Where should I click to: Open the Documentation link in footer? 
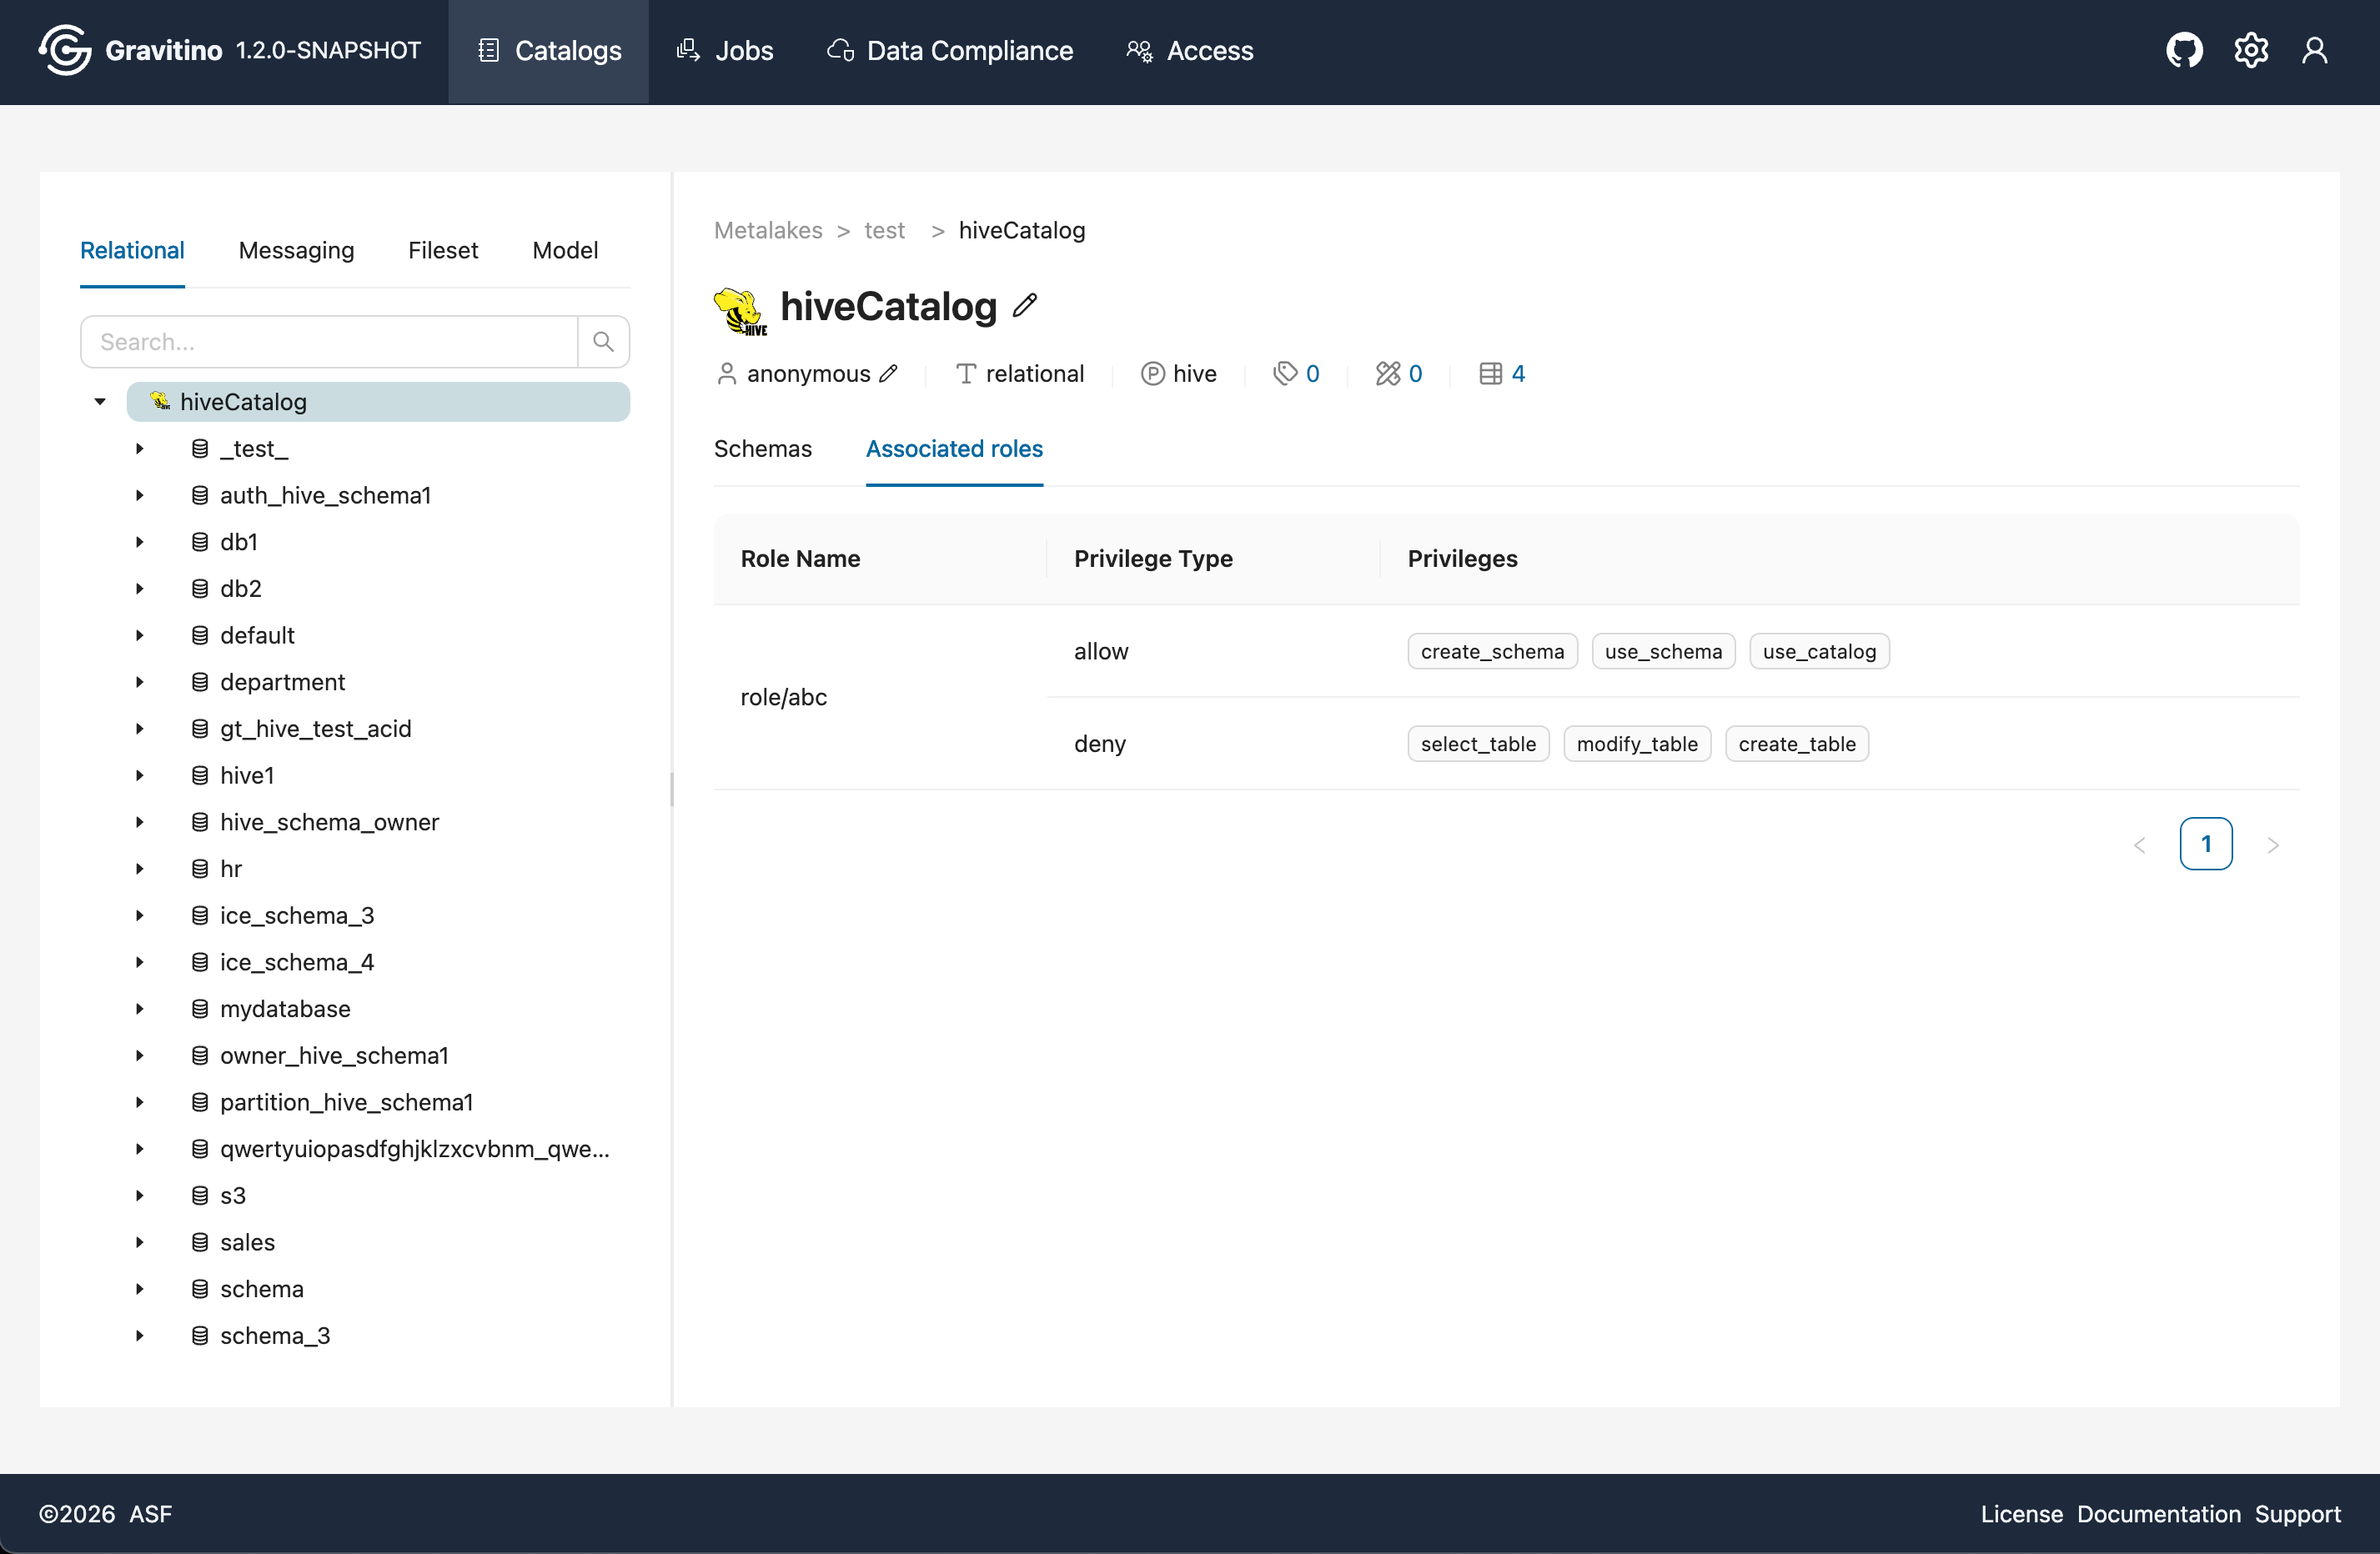coord(2158,1513)
